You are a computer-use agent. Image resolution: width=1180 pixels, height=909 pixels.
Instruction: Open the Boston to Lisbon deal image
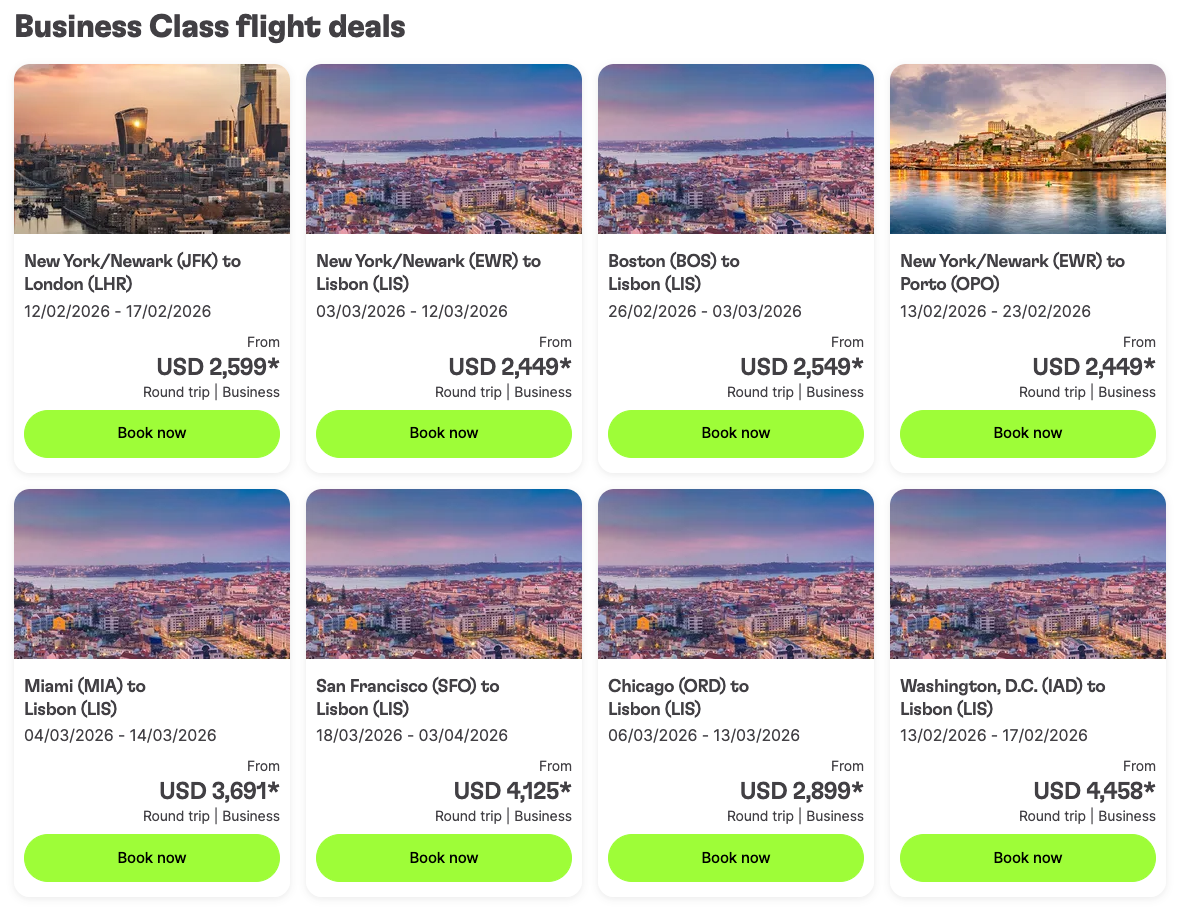[736, 148]
